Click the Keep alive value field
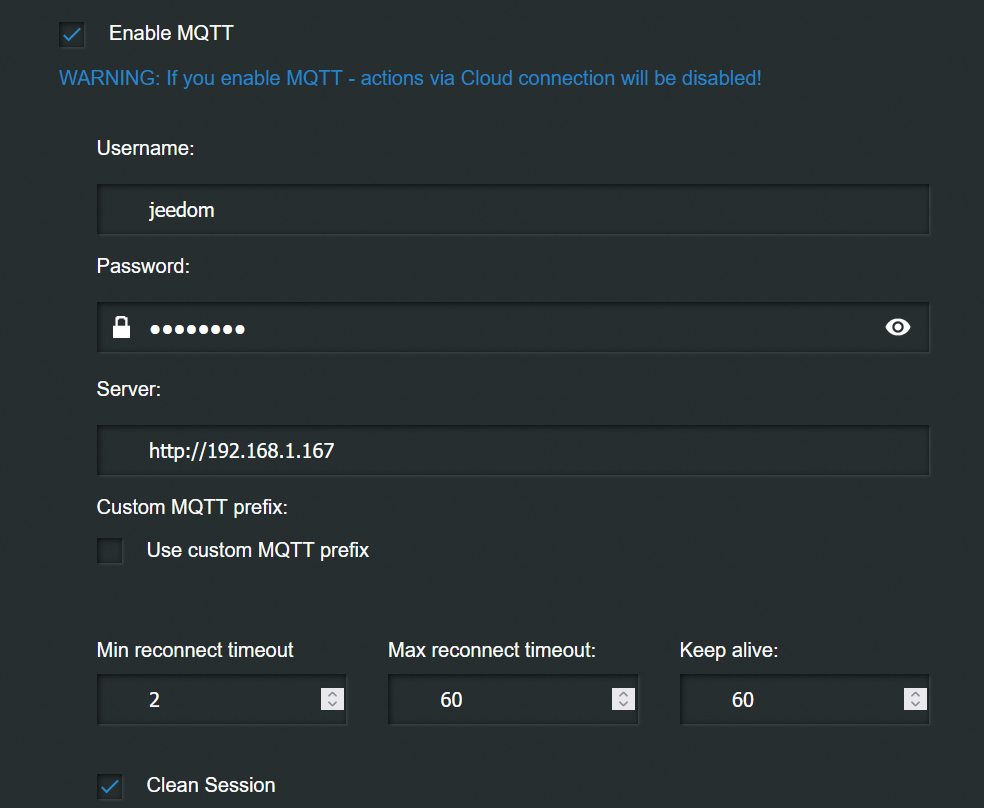Image resolution: width=984 pixels, height=808 pixels. pos(790,700)
